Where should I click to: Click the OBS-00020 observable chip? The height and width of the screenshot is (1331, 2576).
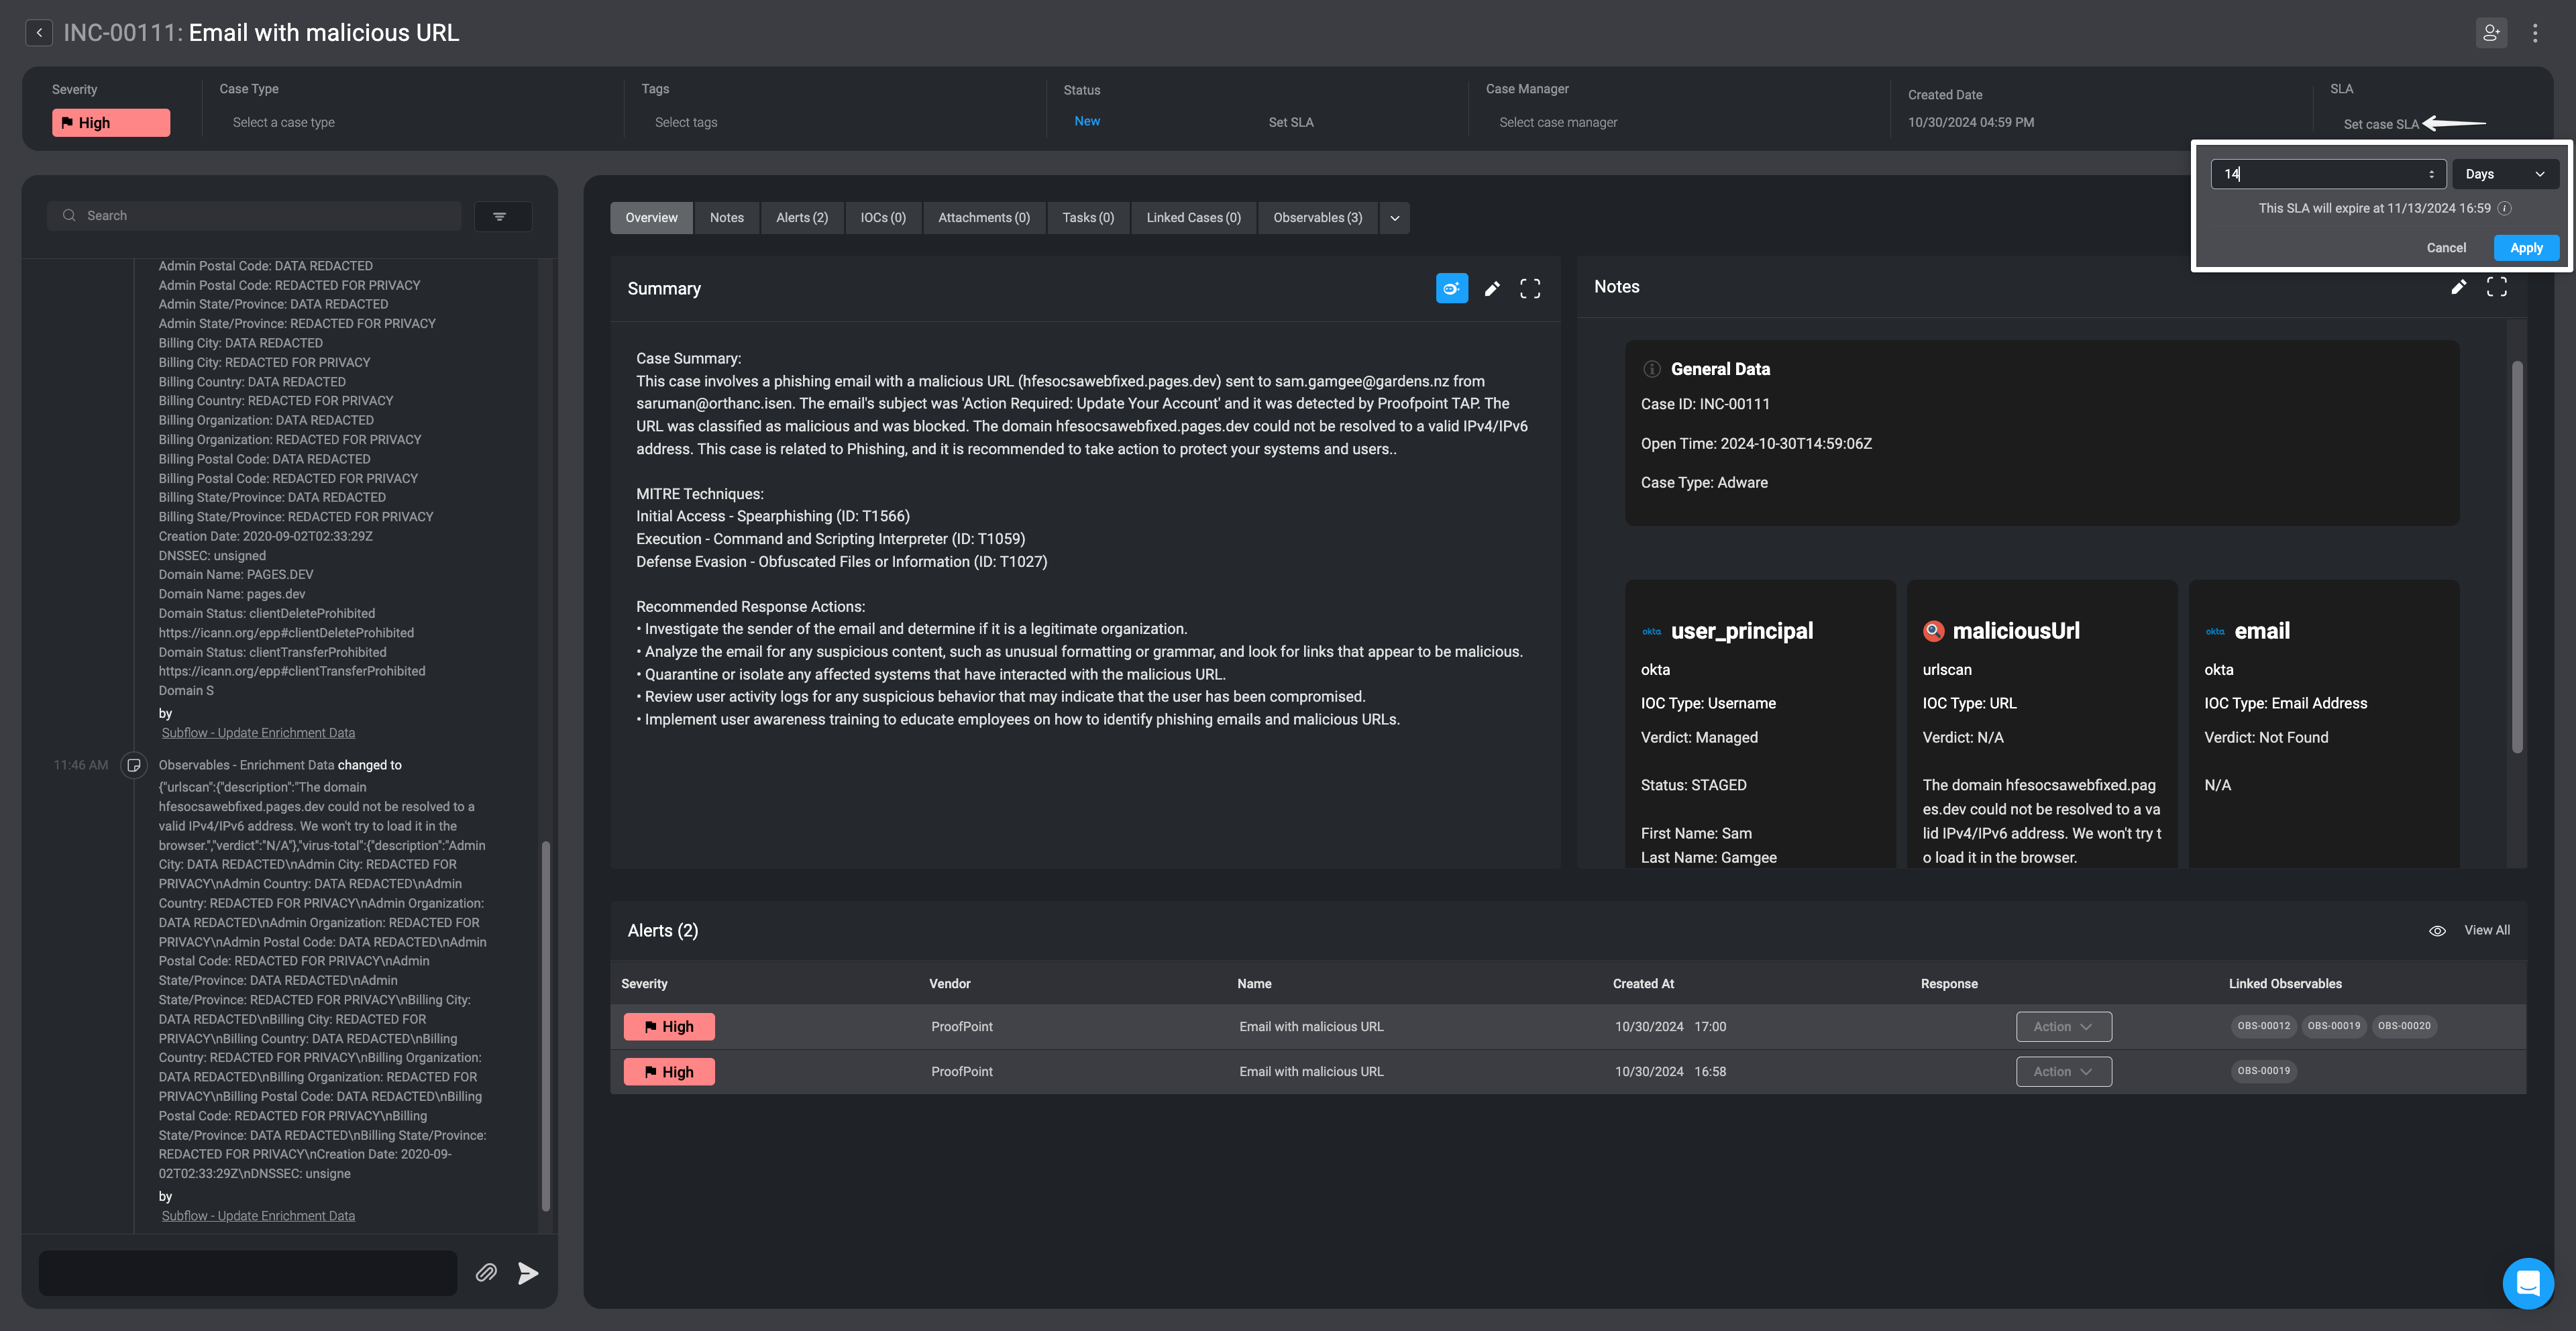[x=2403, y=1026]
